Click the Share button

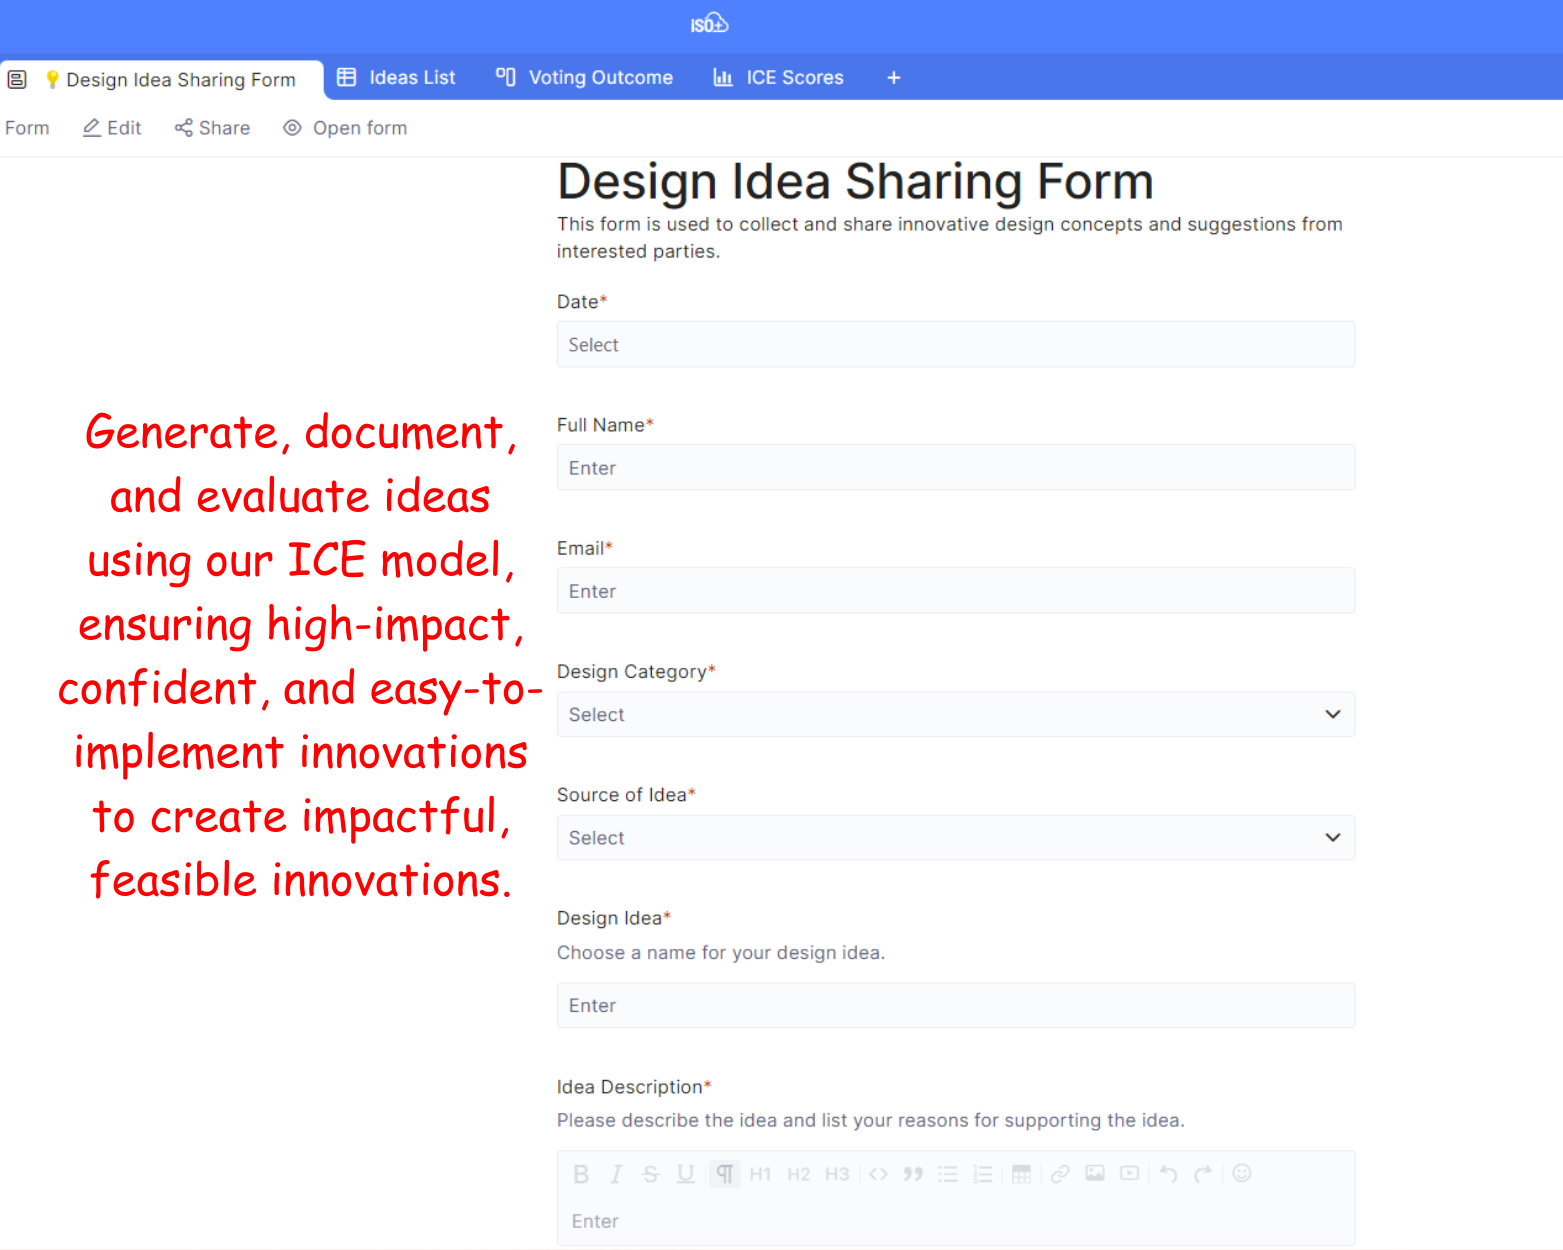[212, 128]
